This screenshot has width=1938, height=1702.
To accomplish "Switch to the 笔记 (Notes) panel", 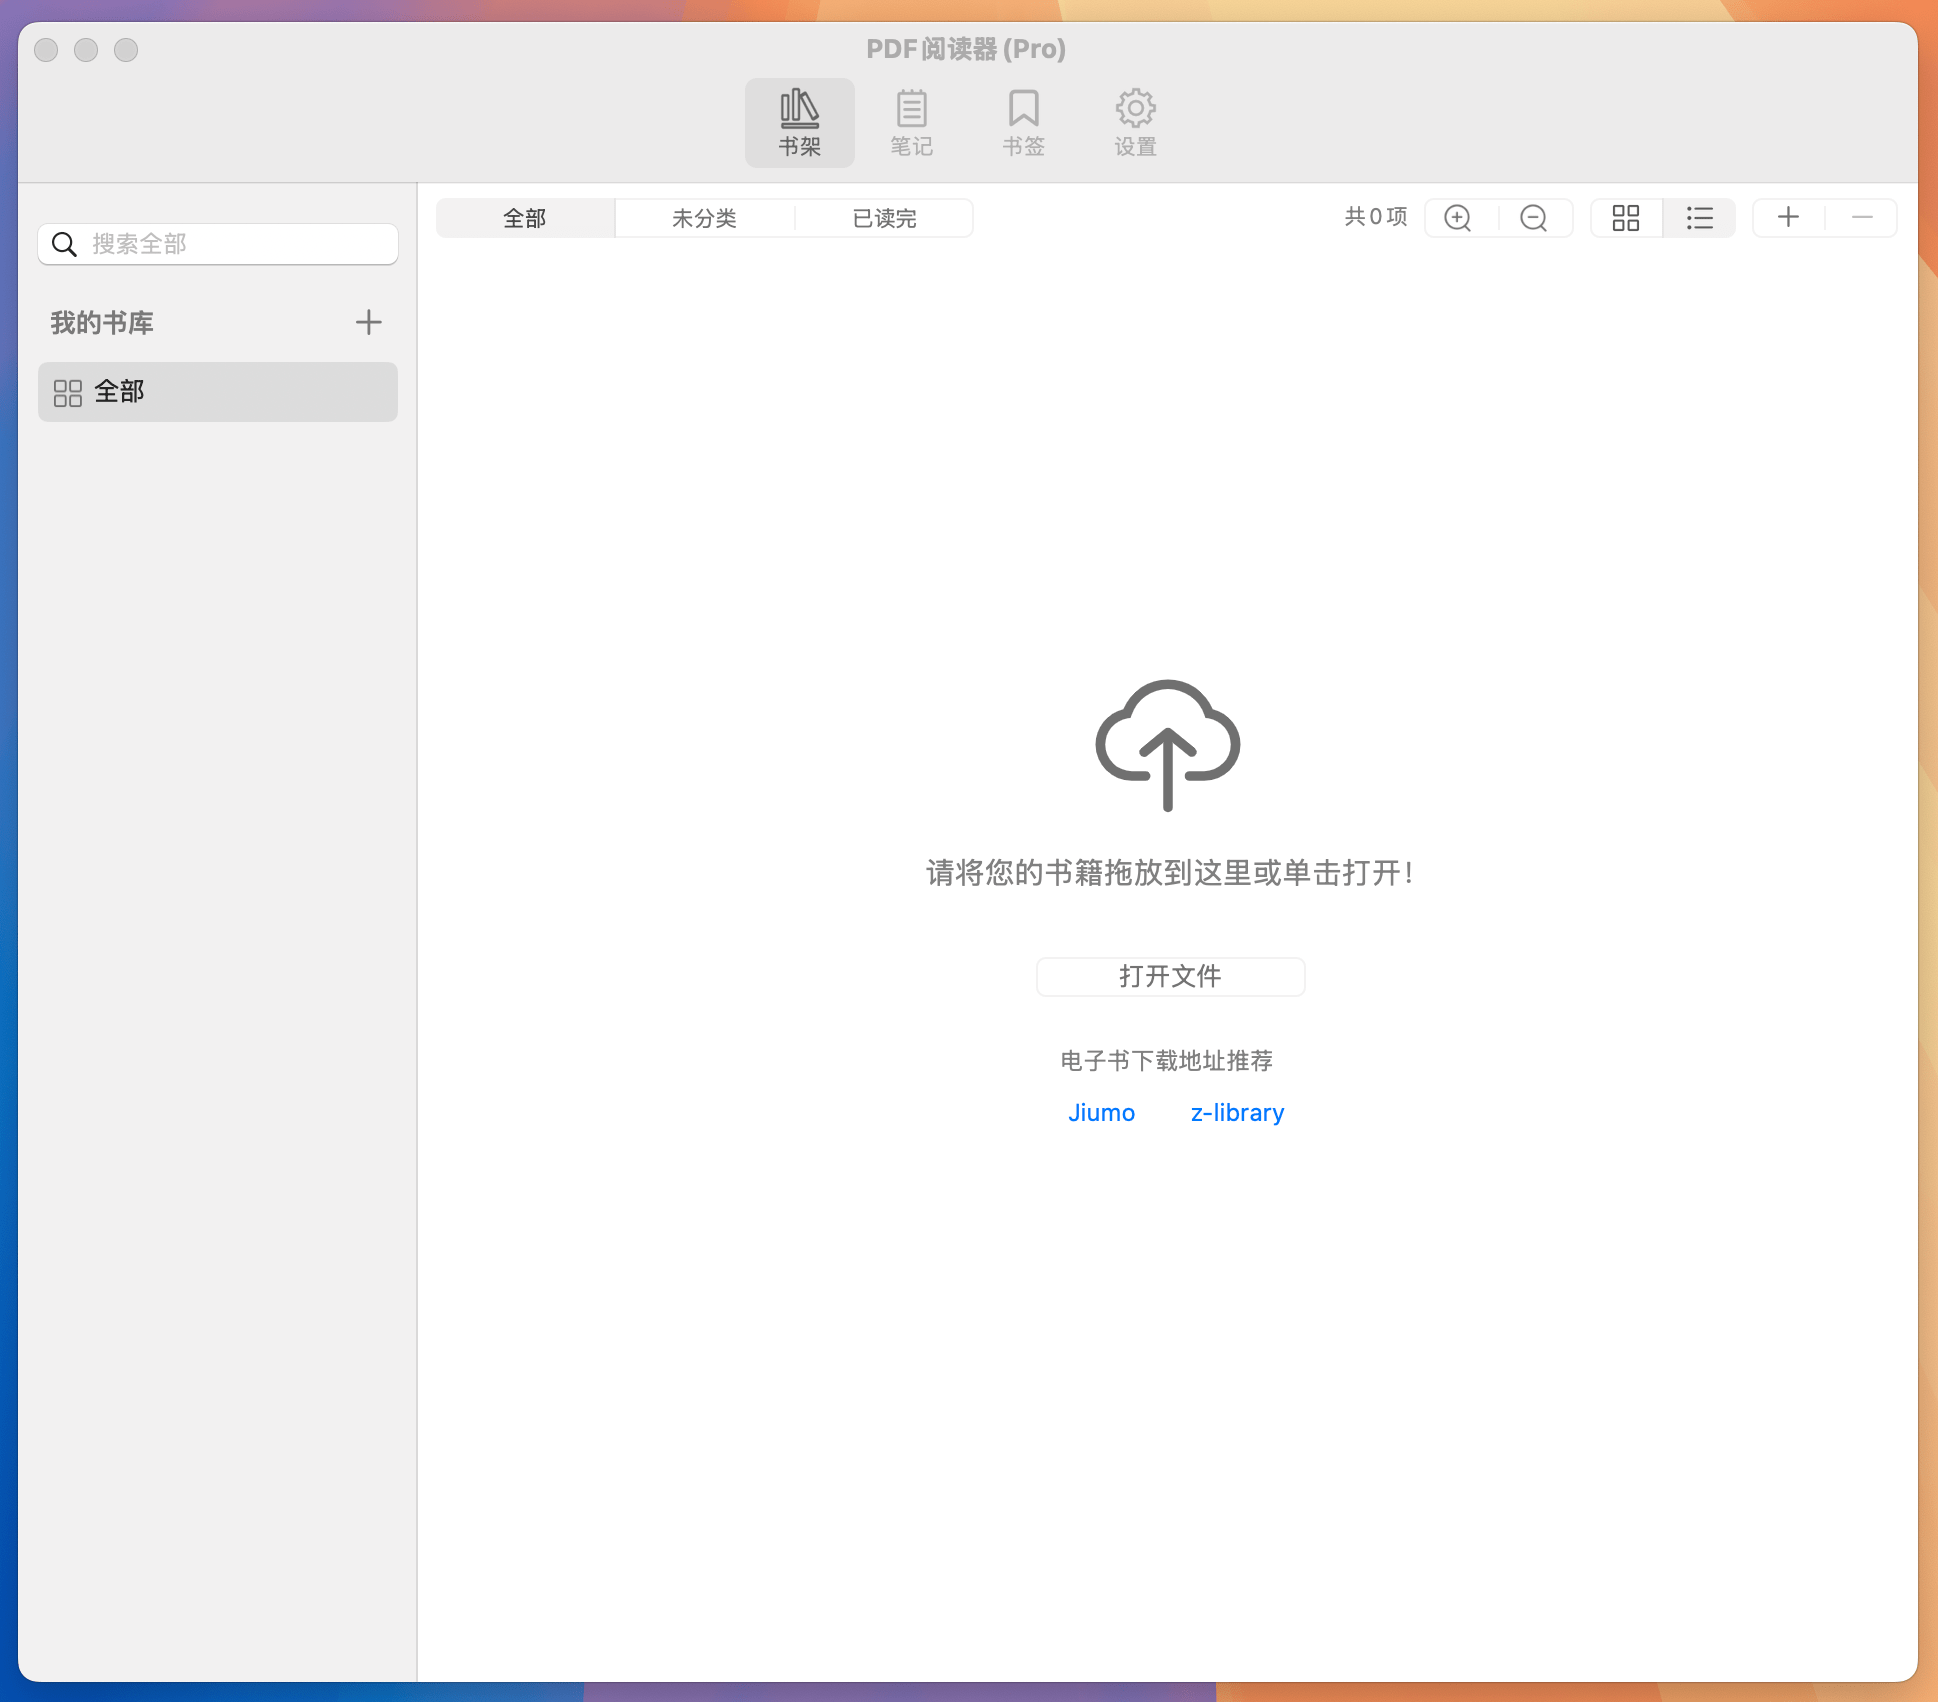I will click(911, 121).
